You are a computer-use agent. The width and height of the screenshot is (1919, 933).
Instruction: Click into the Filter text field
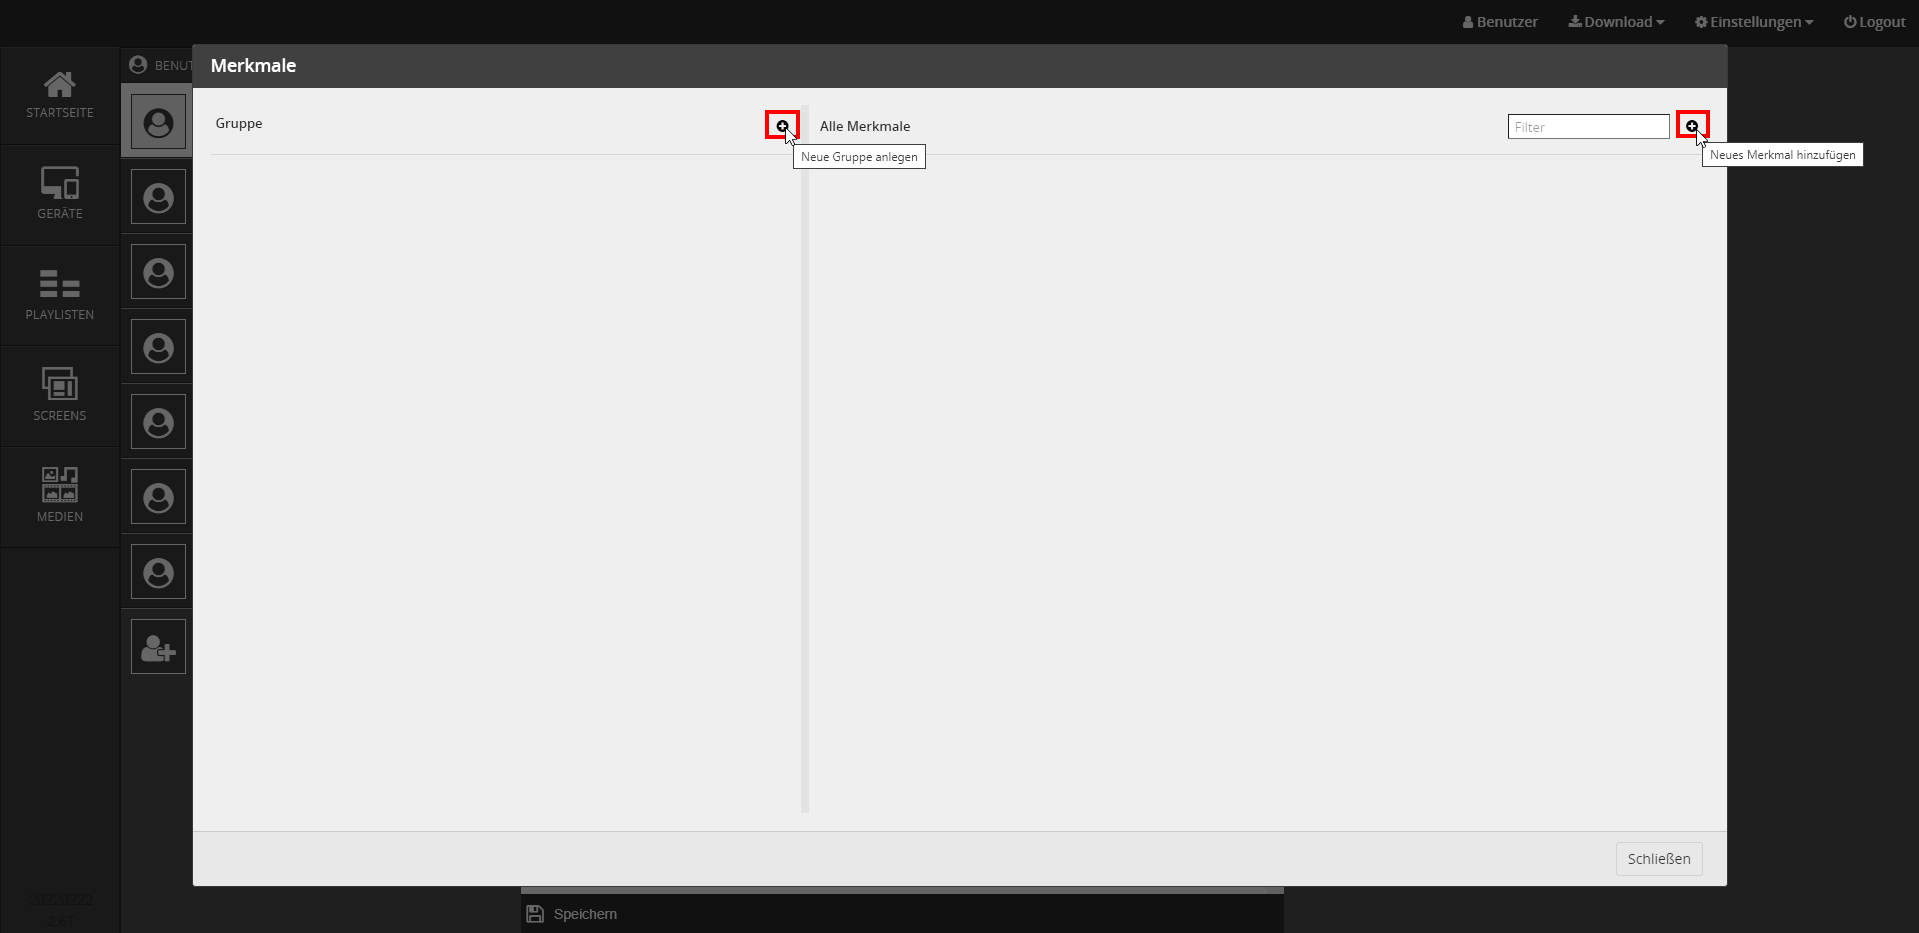(x=1587, y=127)
